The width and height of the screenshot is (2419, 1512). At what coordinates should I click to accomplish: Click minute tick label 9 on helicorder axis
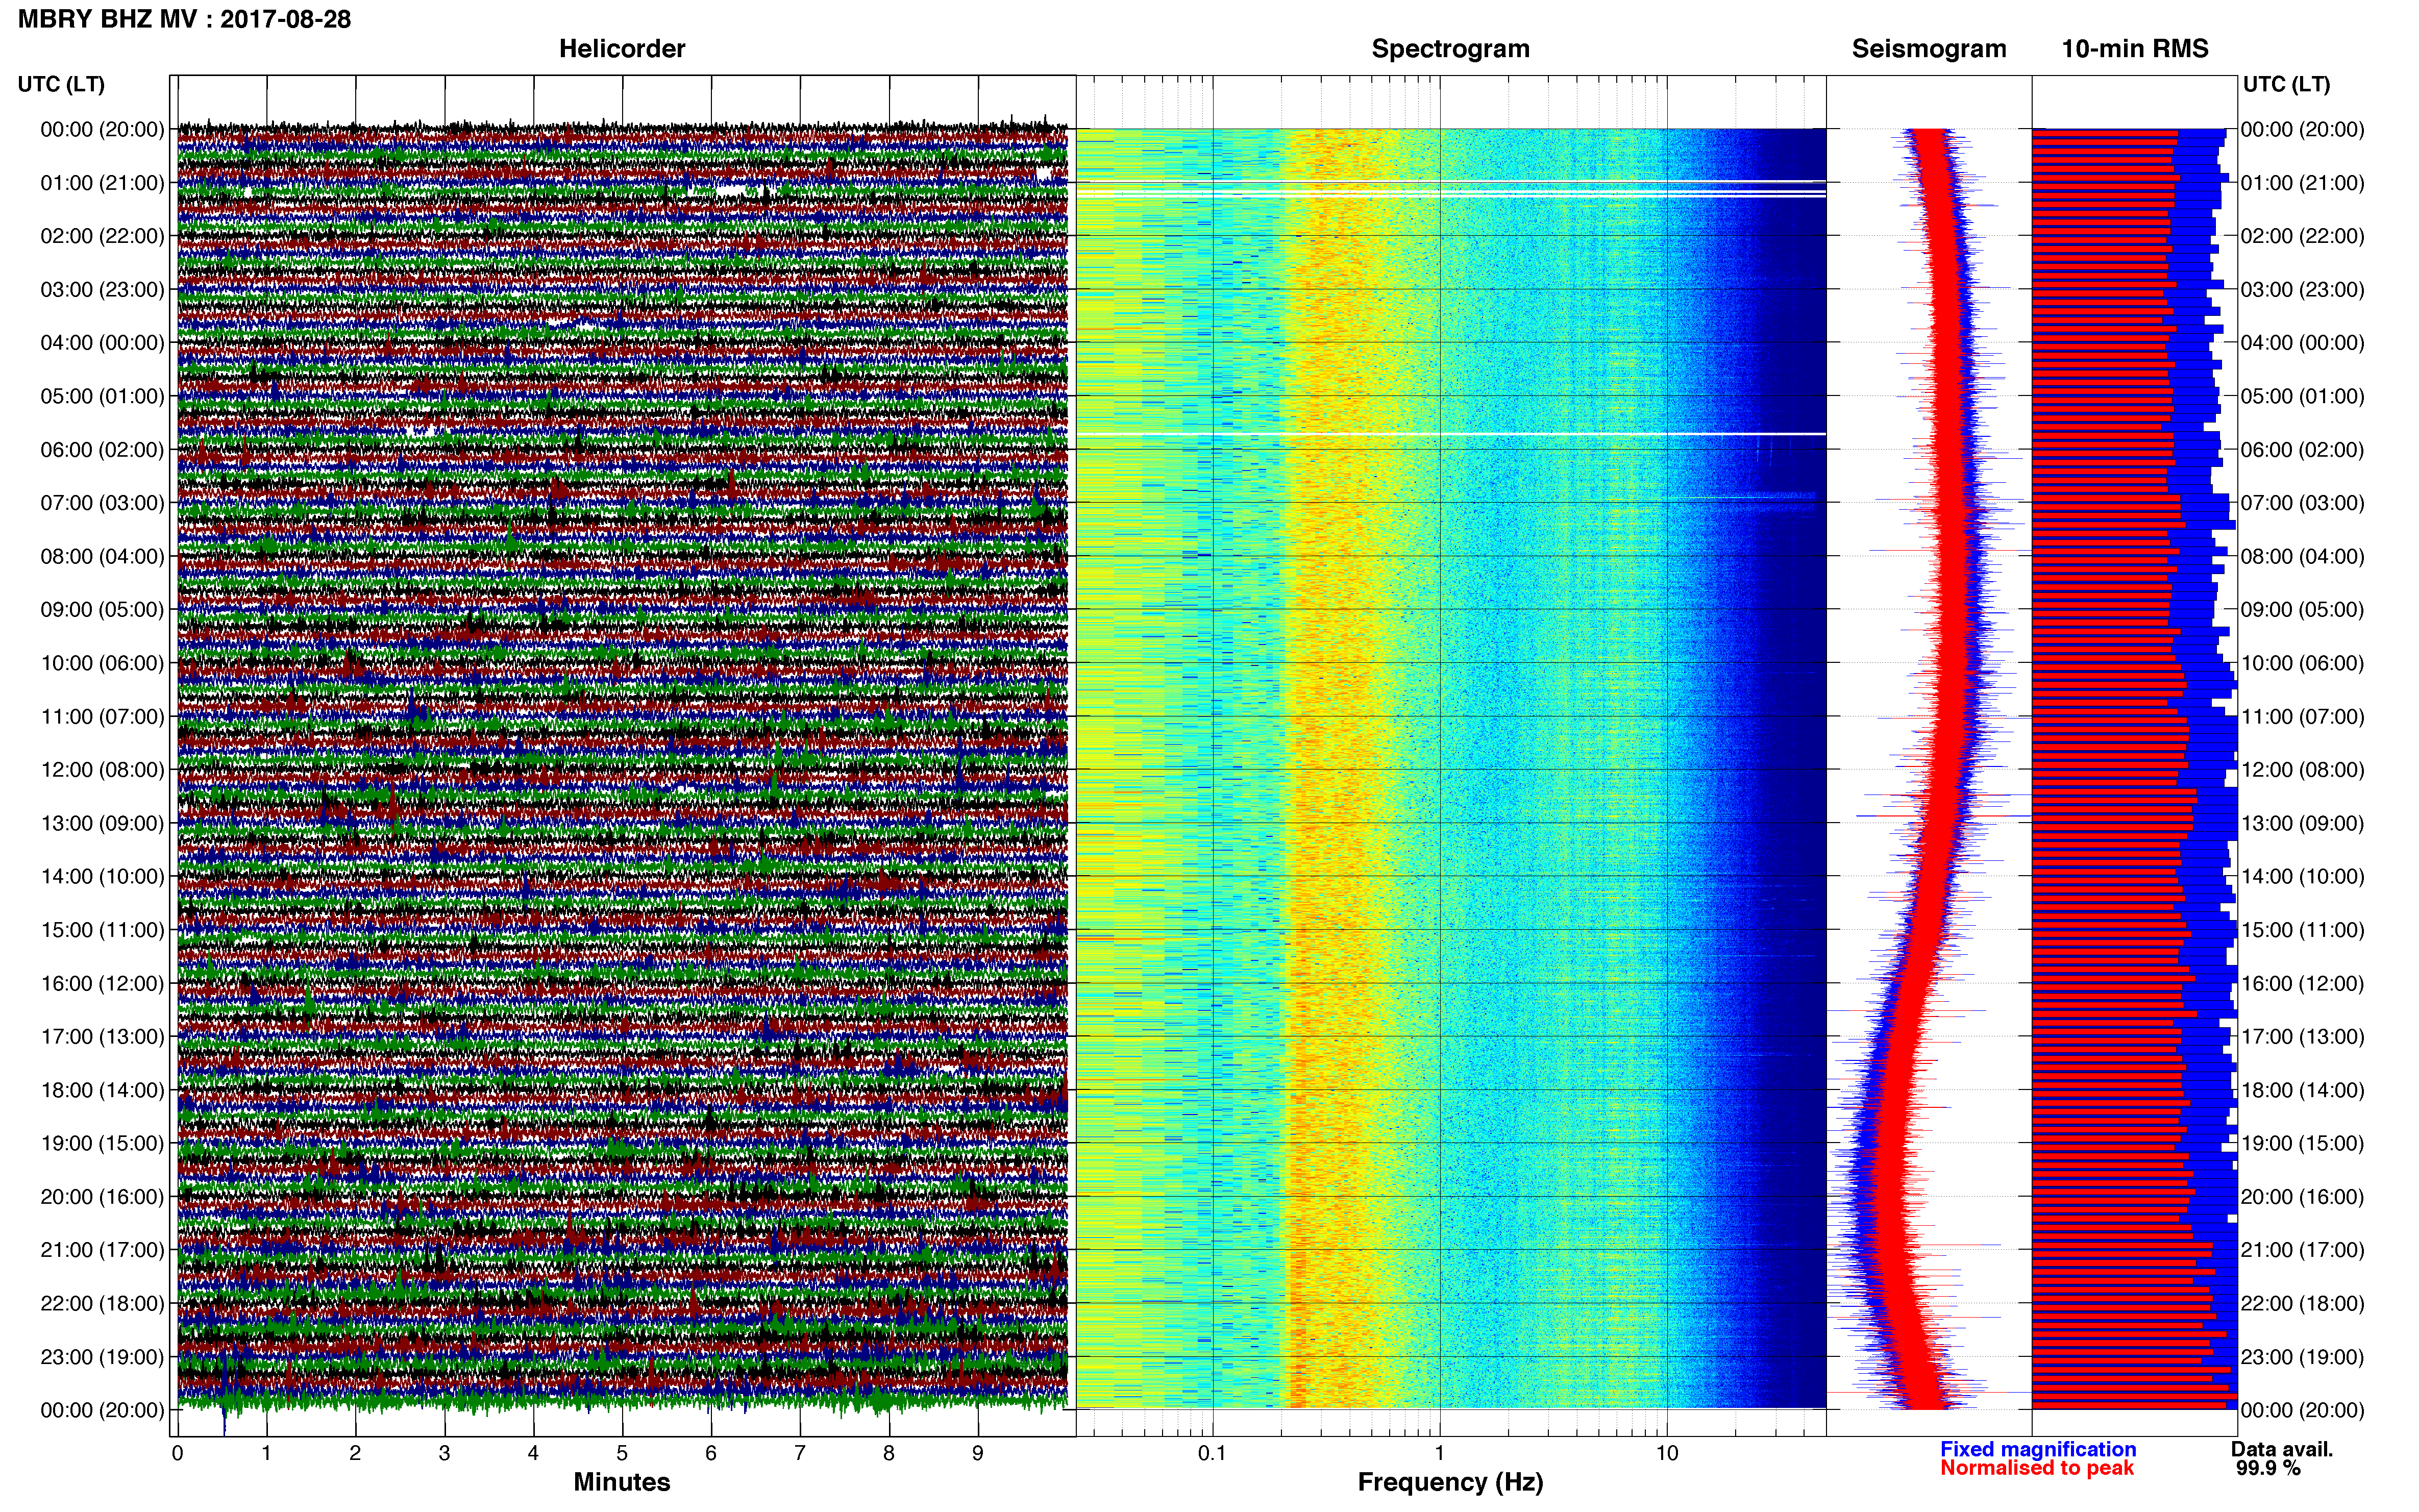coord(978,1454)
